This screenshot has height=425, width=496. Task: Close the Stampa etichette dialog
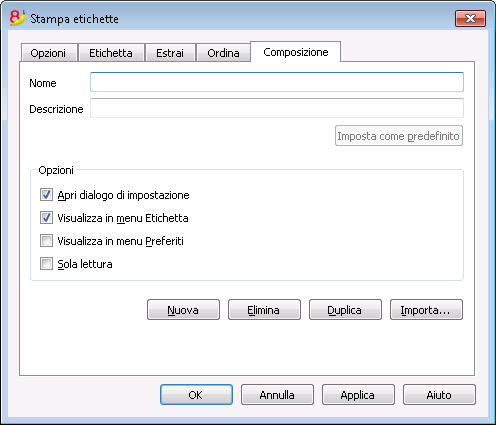pyautogui.click(x=470, y=18)
